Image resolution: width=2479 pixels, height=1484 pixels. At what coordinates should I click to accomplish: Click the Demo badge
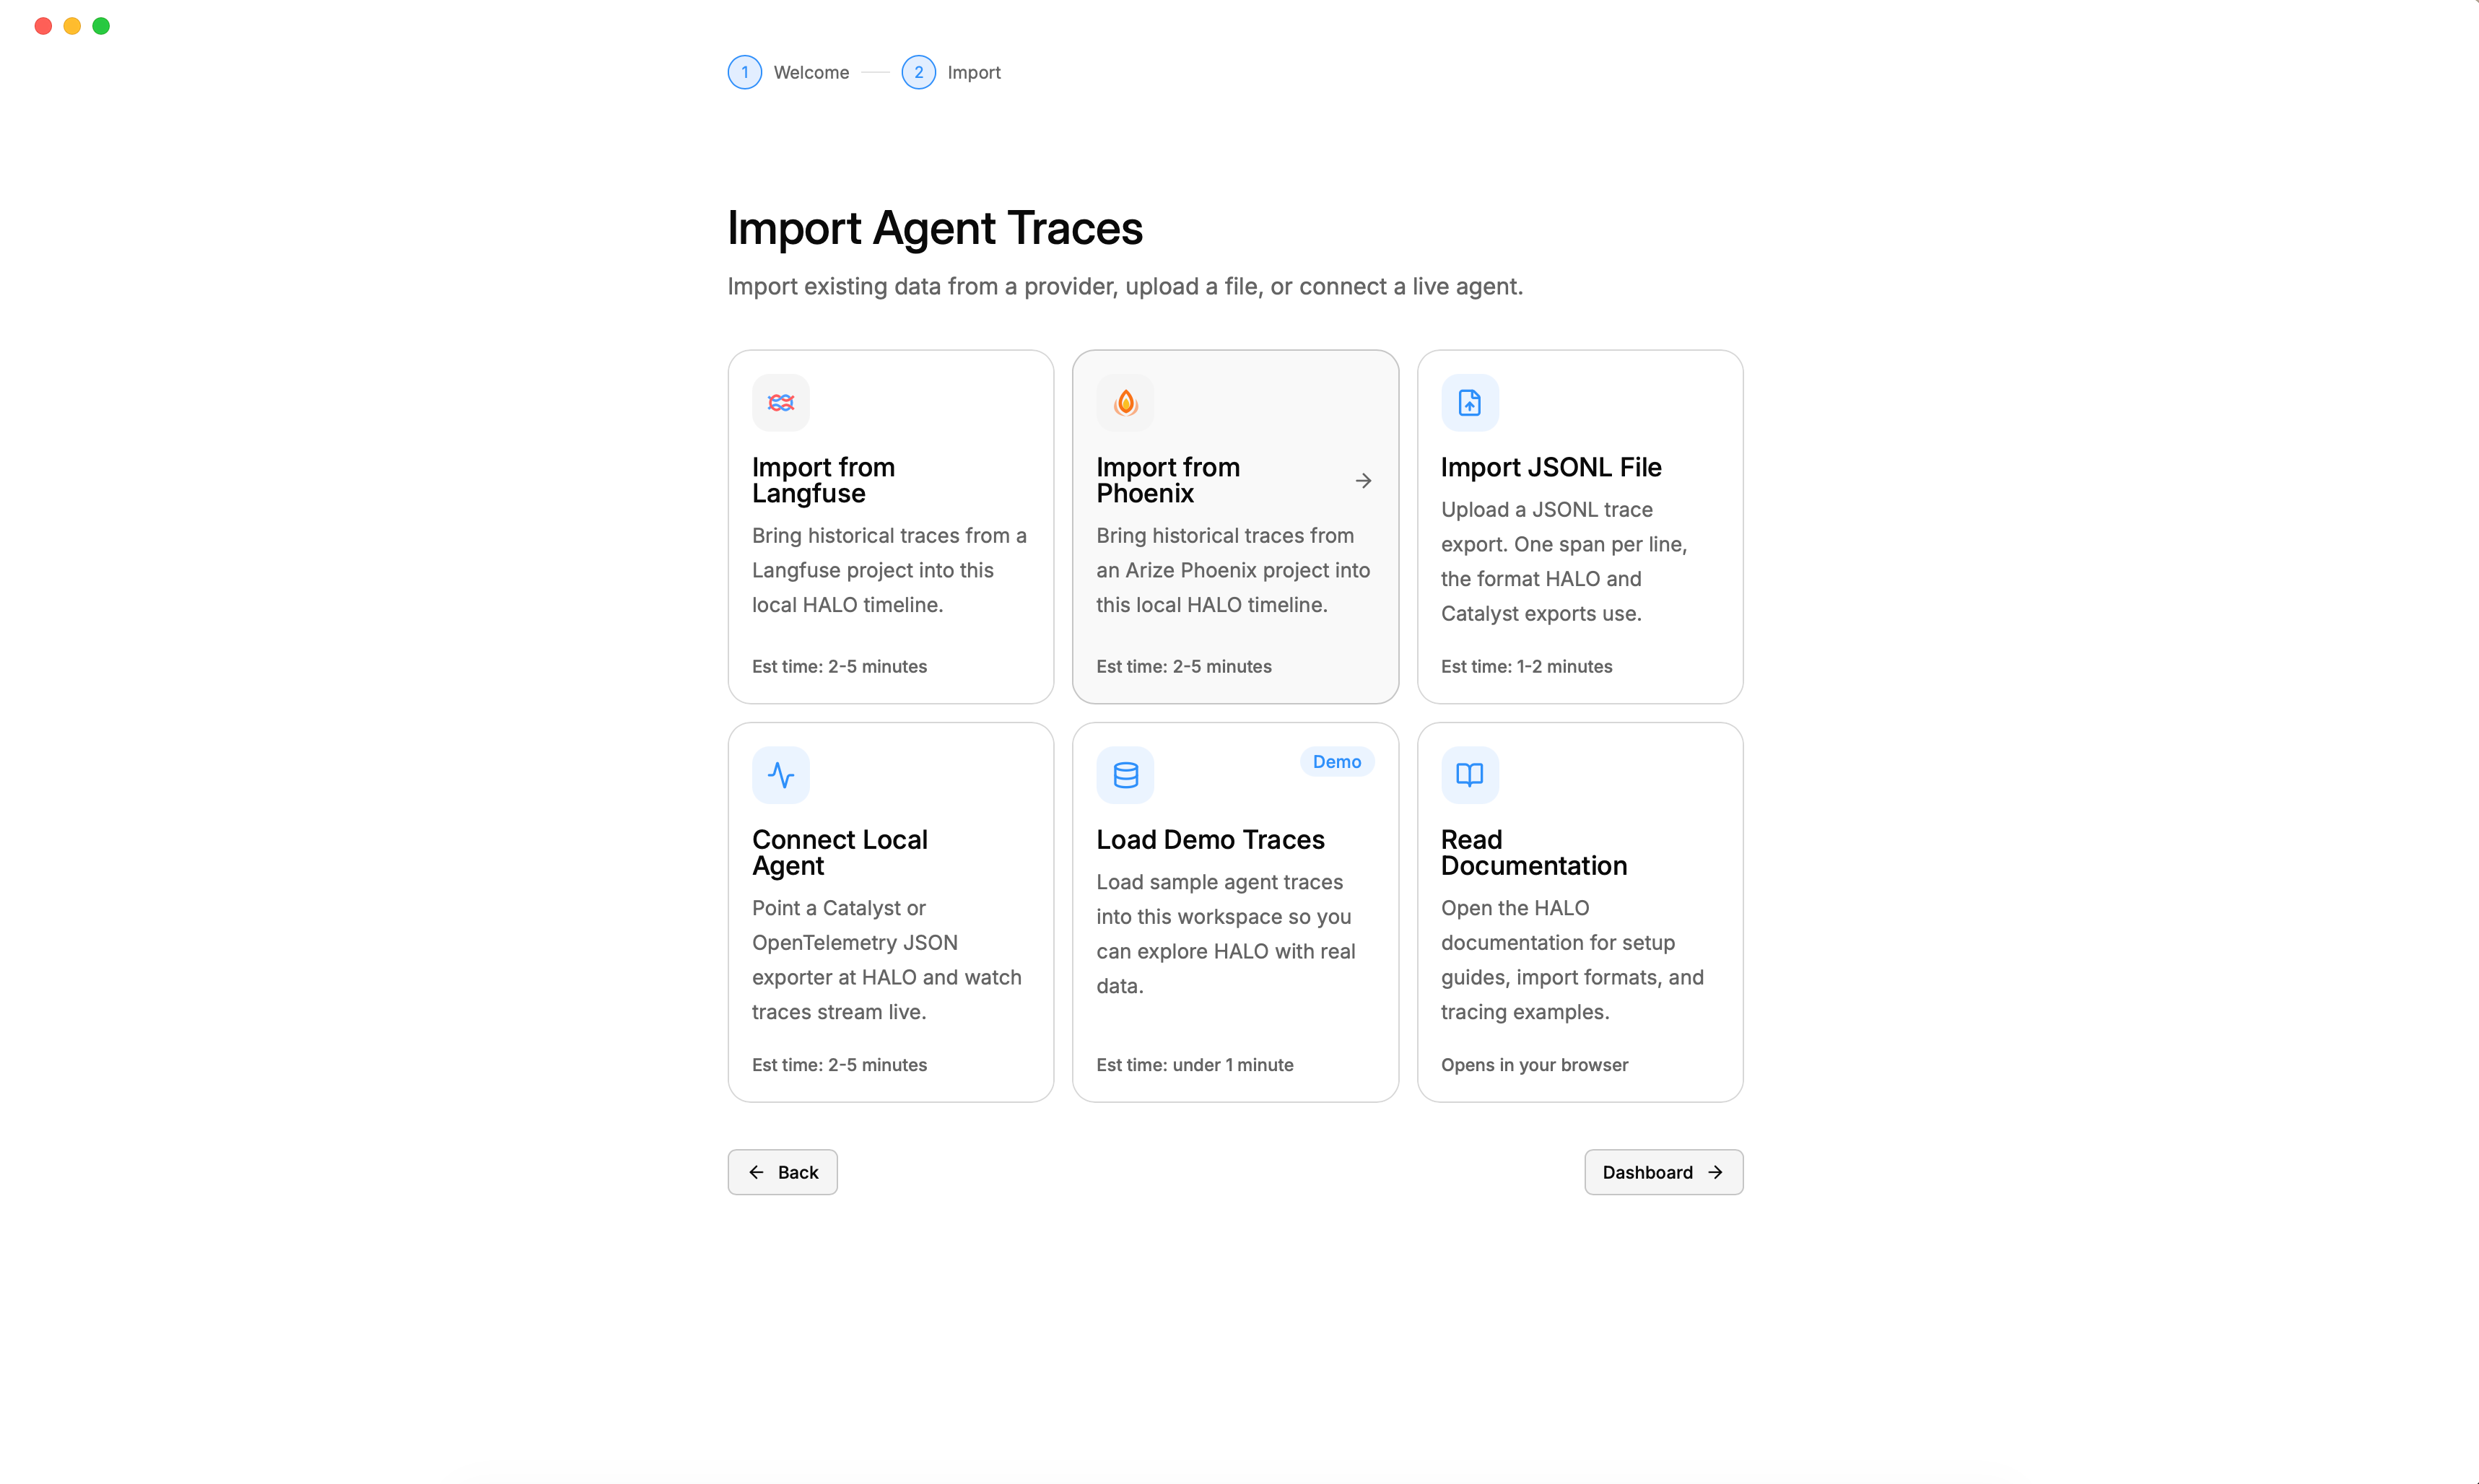pyautogui.click(x=1336, y=761)
